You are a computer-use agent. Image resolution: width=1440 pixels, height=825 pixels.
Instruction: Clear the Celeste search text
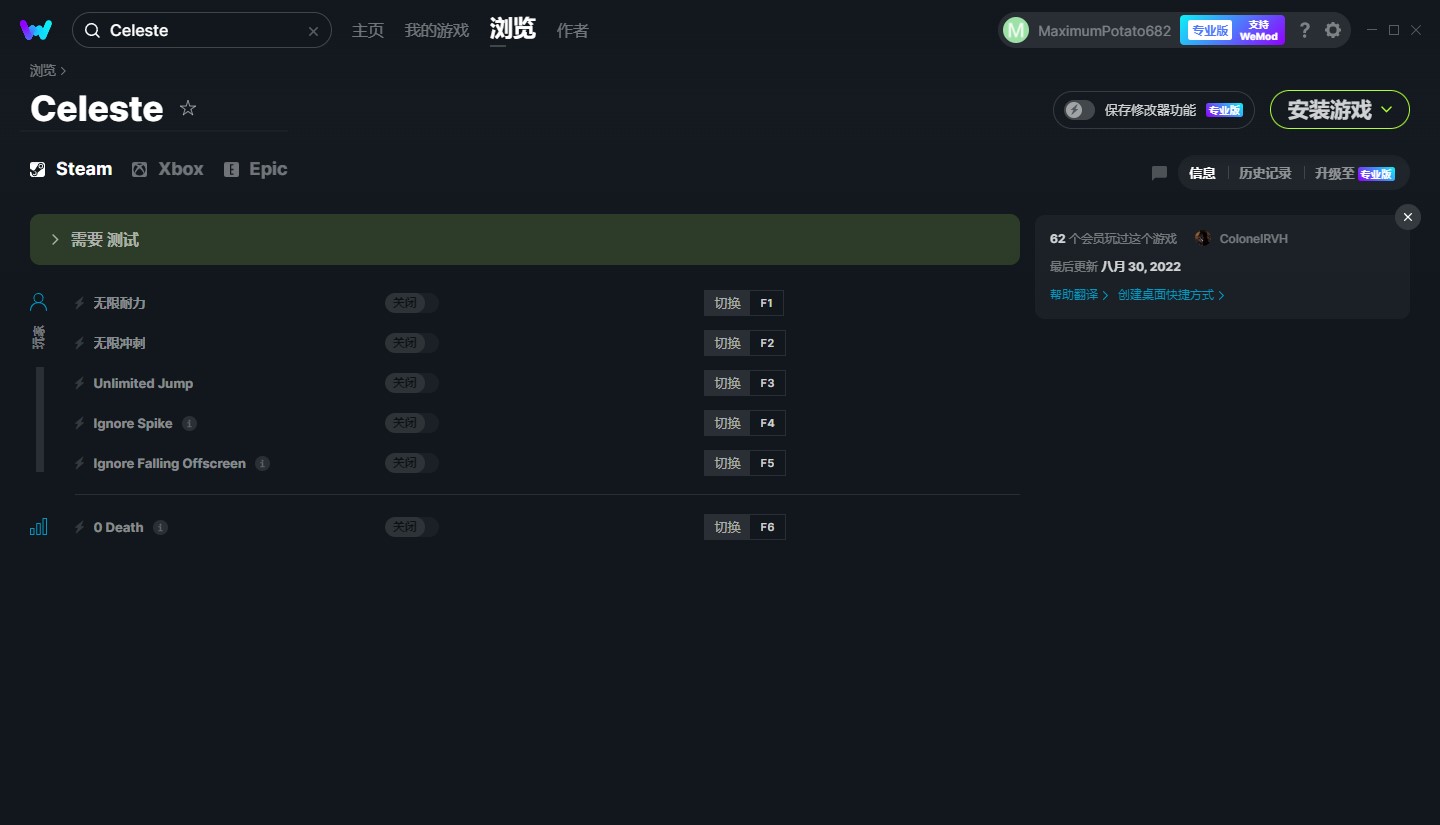(x=313, y=31)
